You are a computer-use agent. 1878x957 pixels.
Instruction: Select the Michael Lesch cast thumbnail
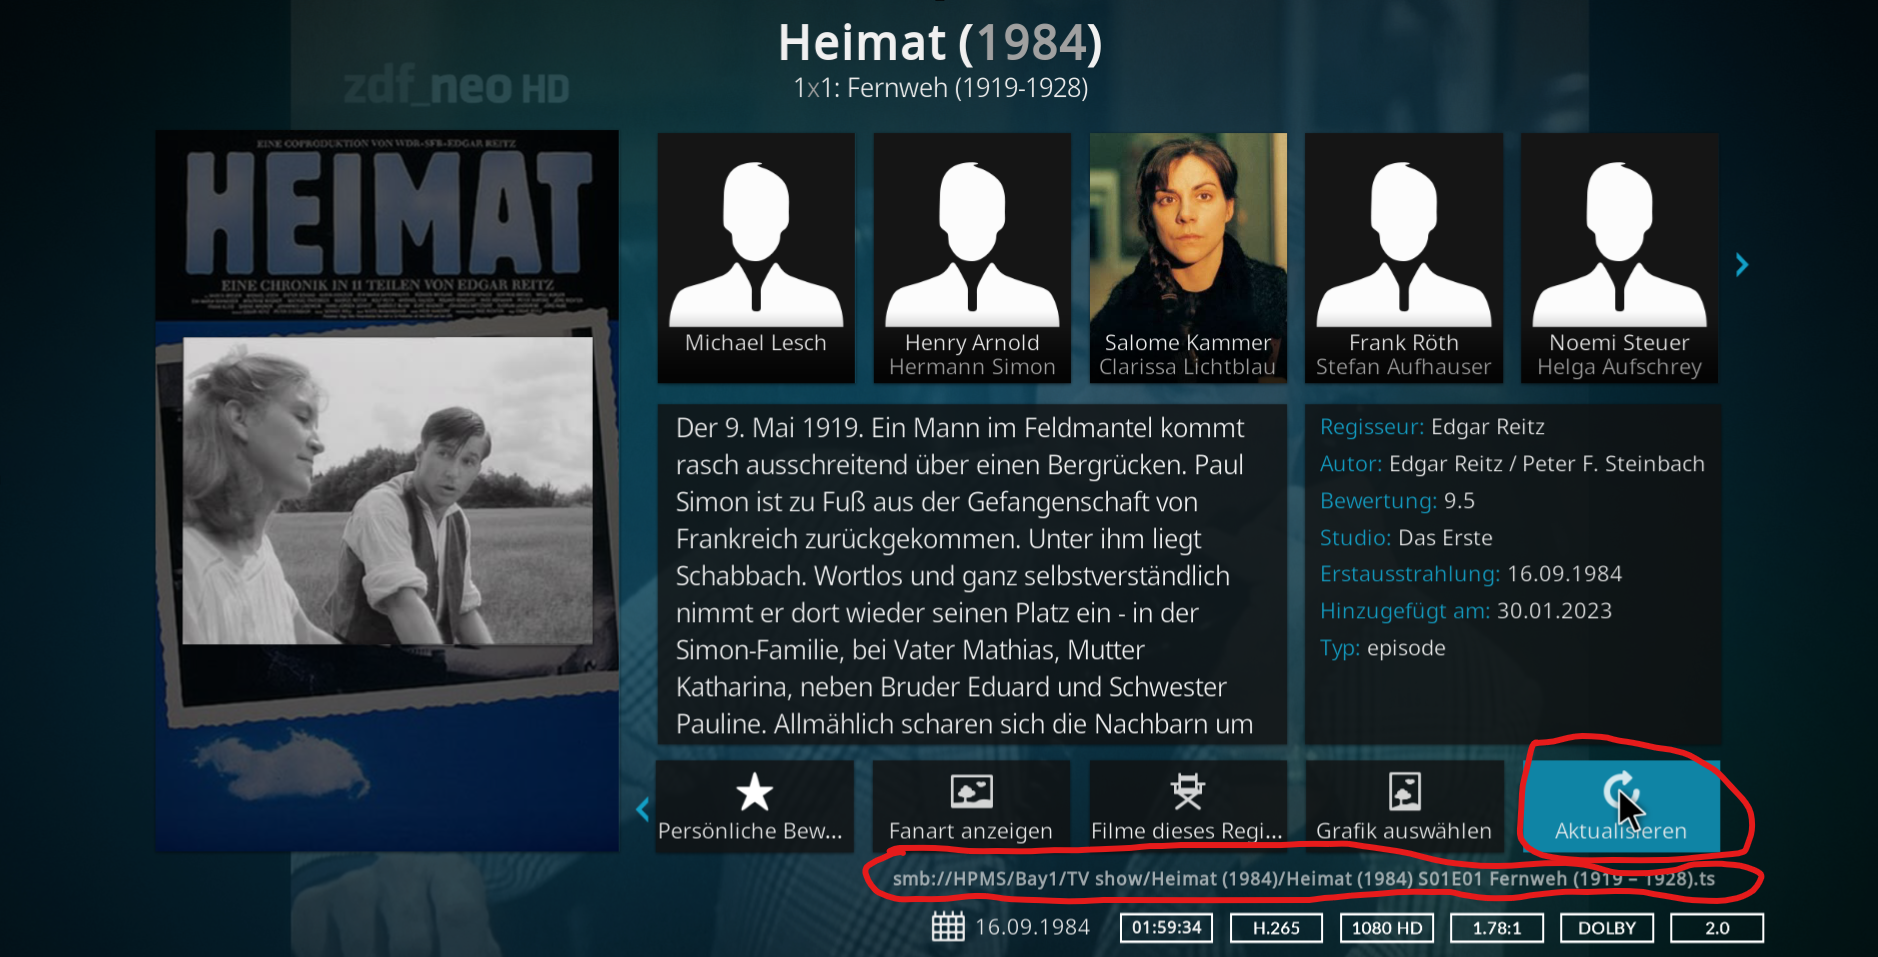click(x=756, y=258)
